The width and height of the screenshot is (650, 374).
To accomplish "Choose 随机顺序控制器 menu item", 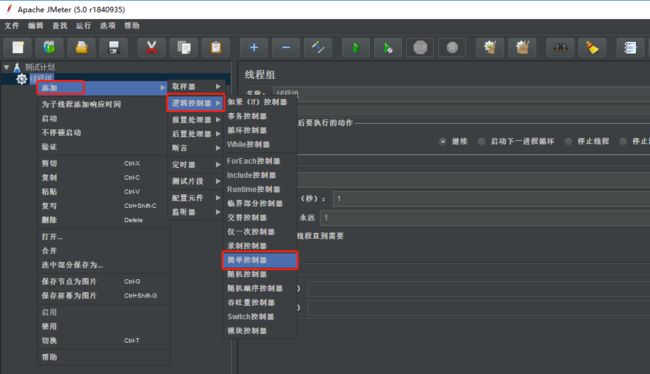I will point(260,288).
